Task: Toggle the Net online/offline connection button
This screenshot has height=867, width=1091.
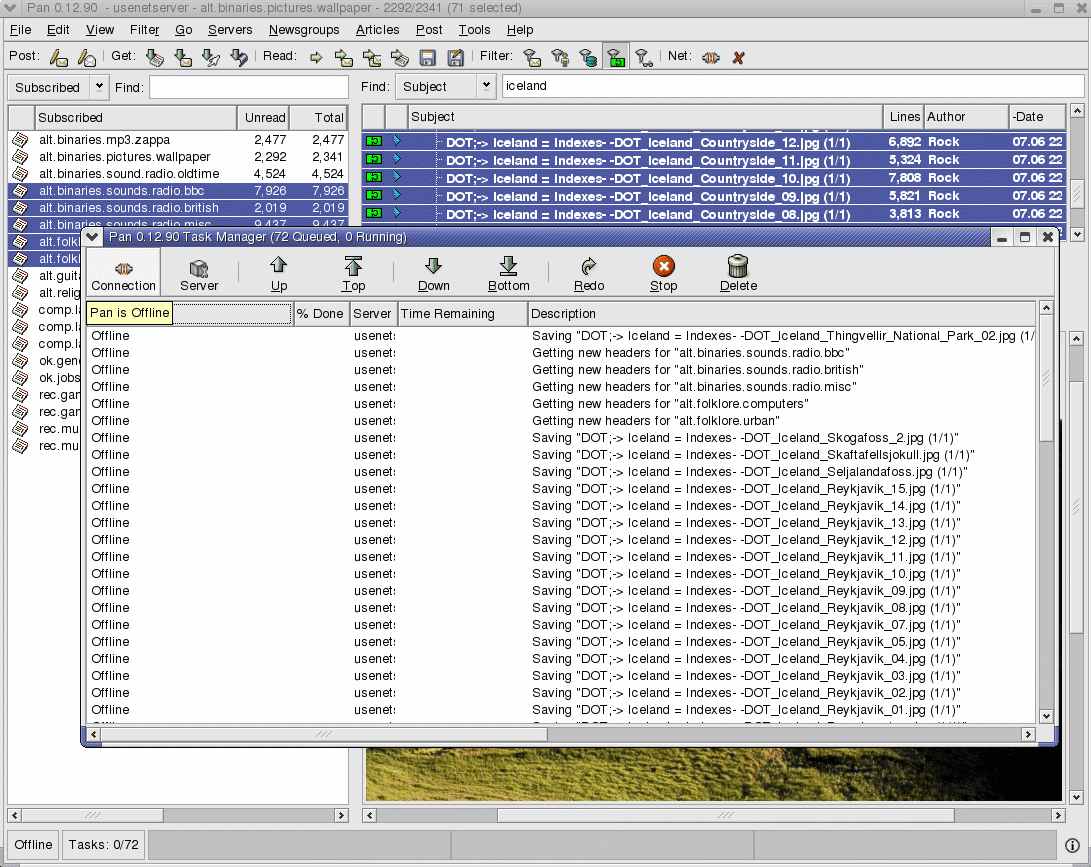Action: tap(710, 57)
